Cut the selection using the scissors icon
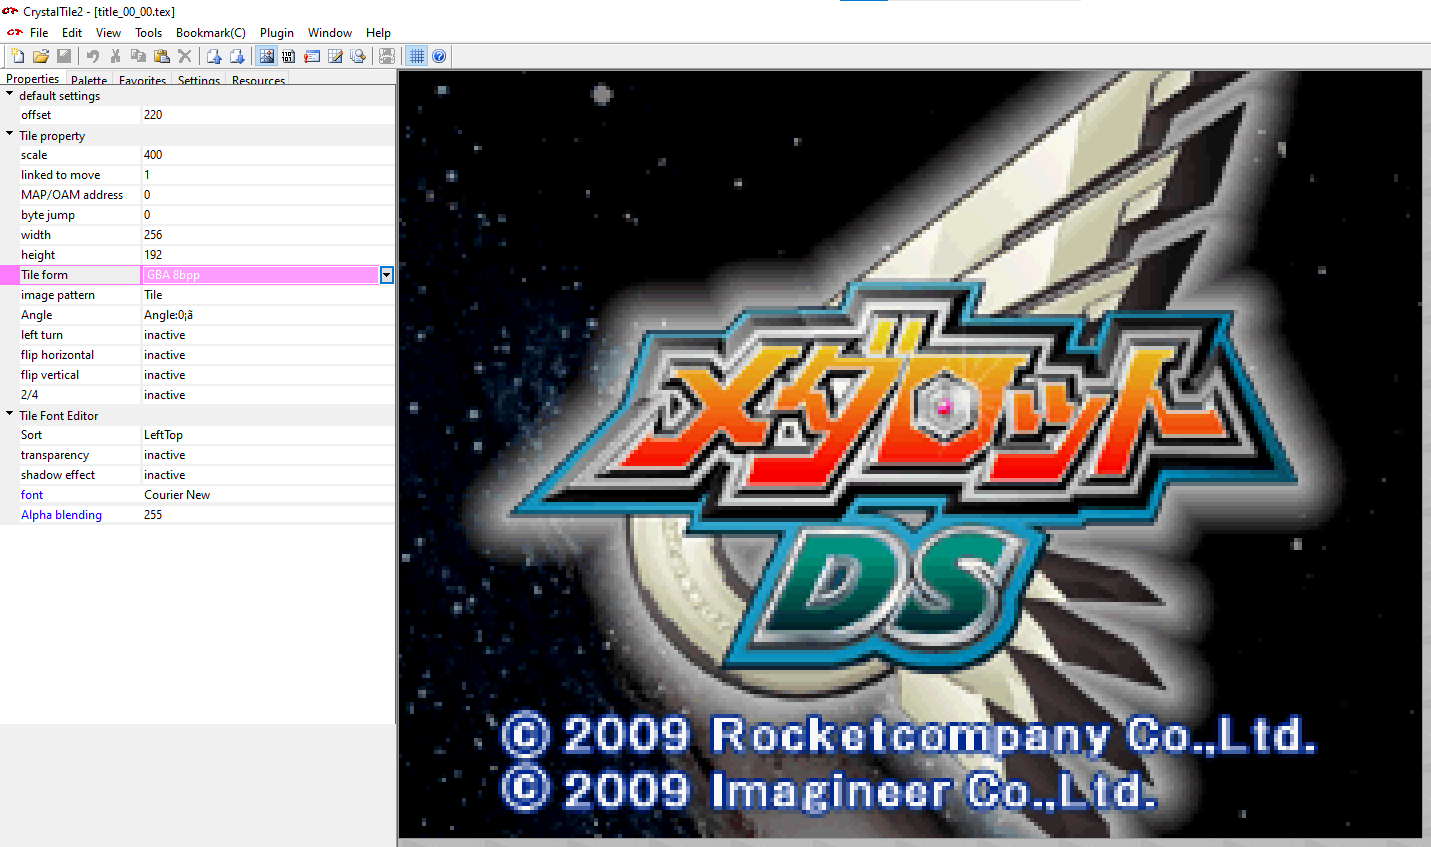This screenshot has width=1431, height=847. coord(115,56)
